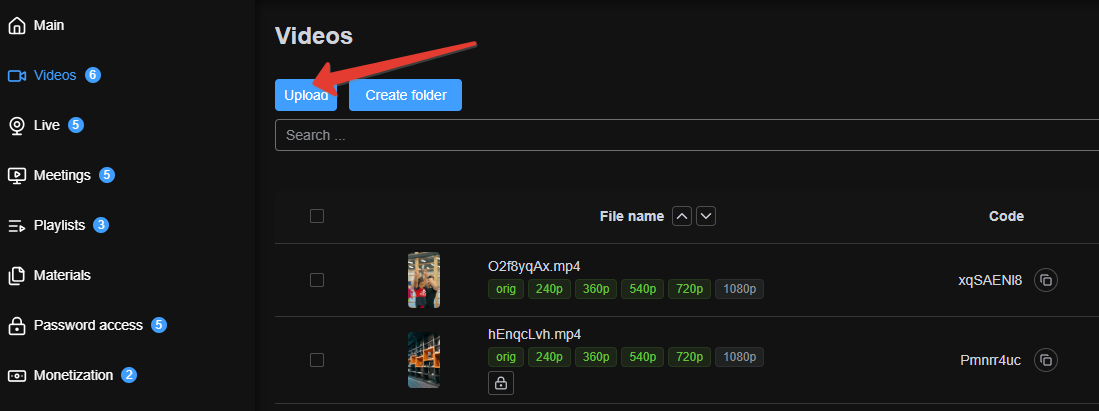Select the 540p tag of O2f8yqAx.mp4

[x=643, y=289]
